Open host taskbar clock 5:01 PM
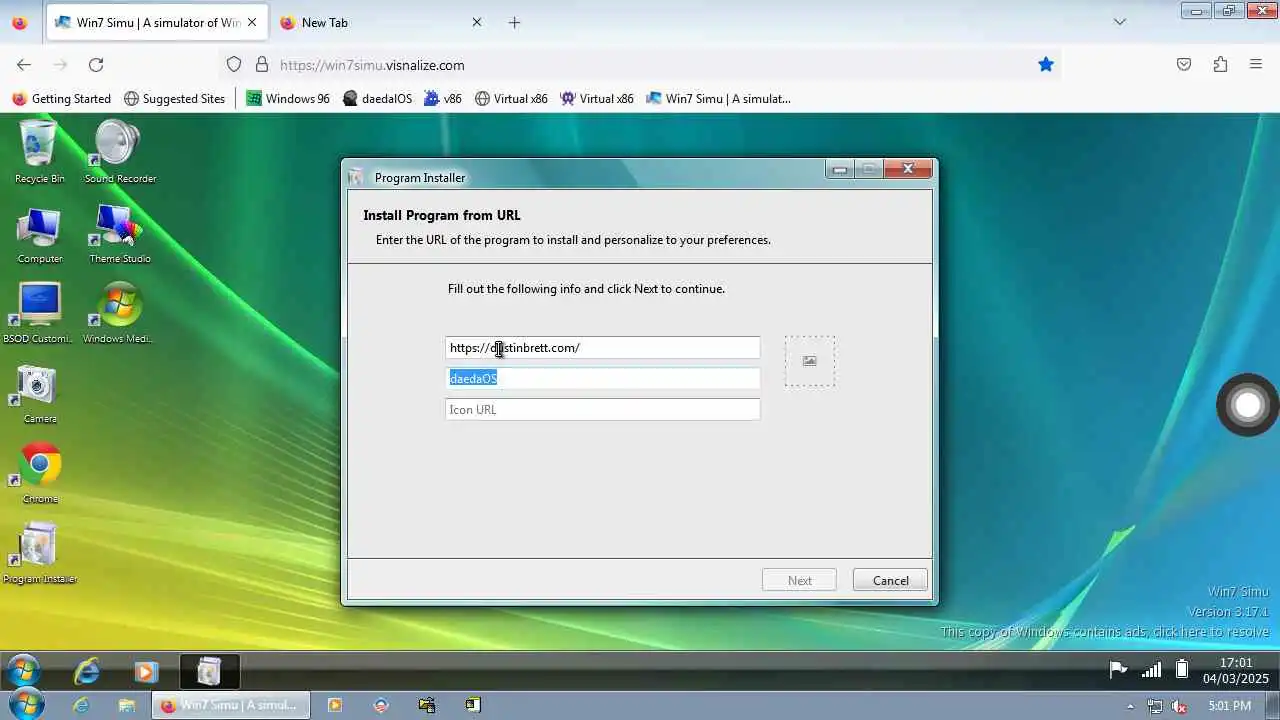Image resolution: width=1280 pixels, height=720 pixels. click(x=1229, y=705)
